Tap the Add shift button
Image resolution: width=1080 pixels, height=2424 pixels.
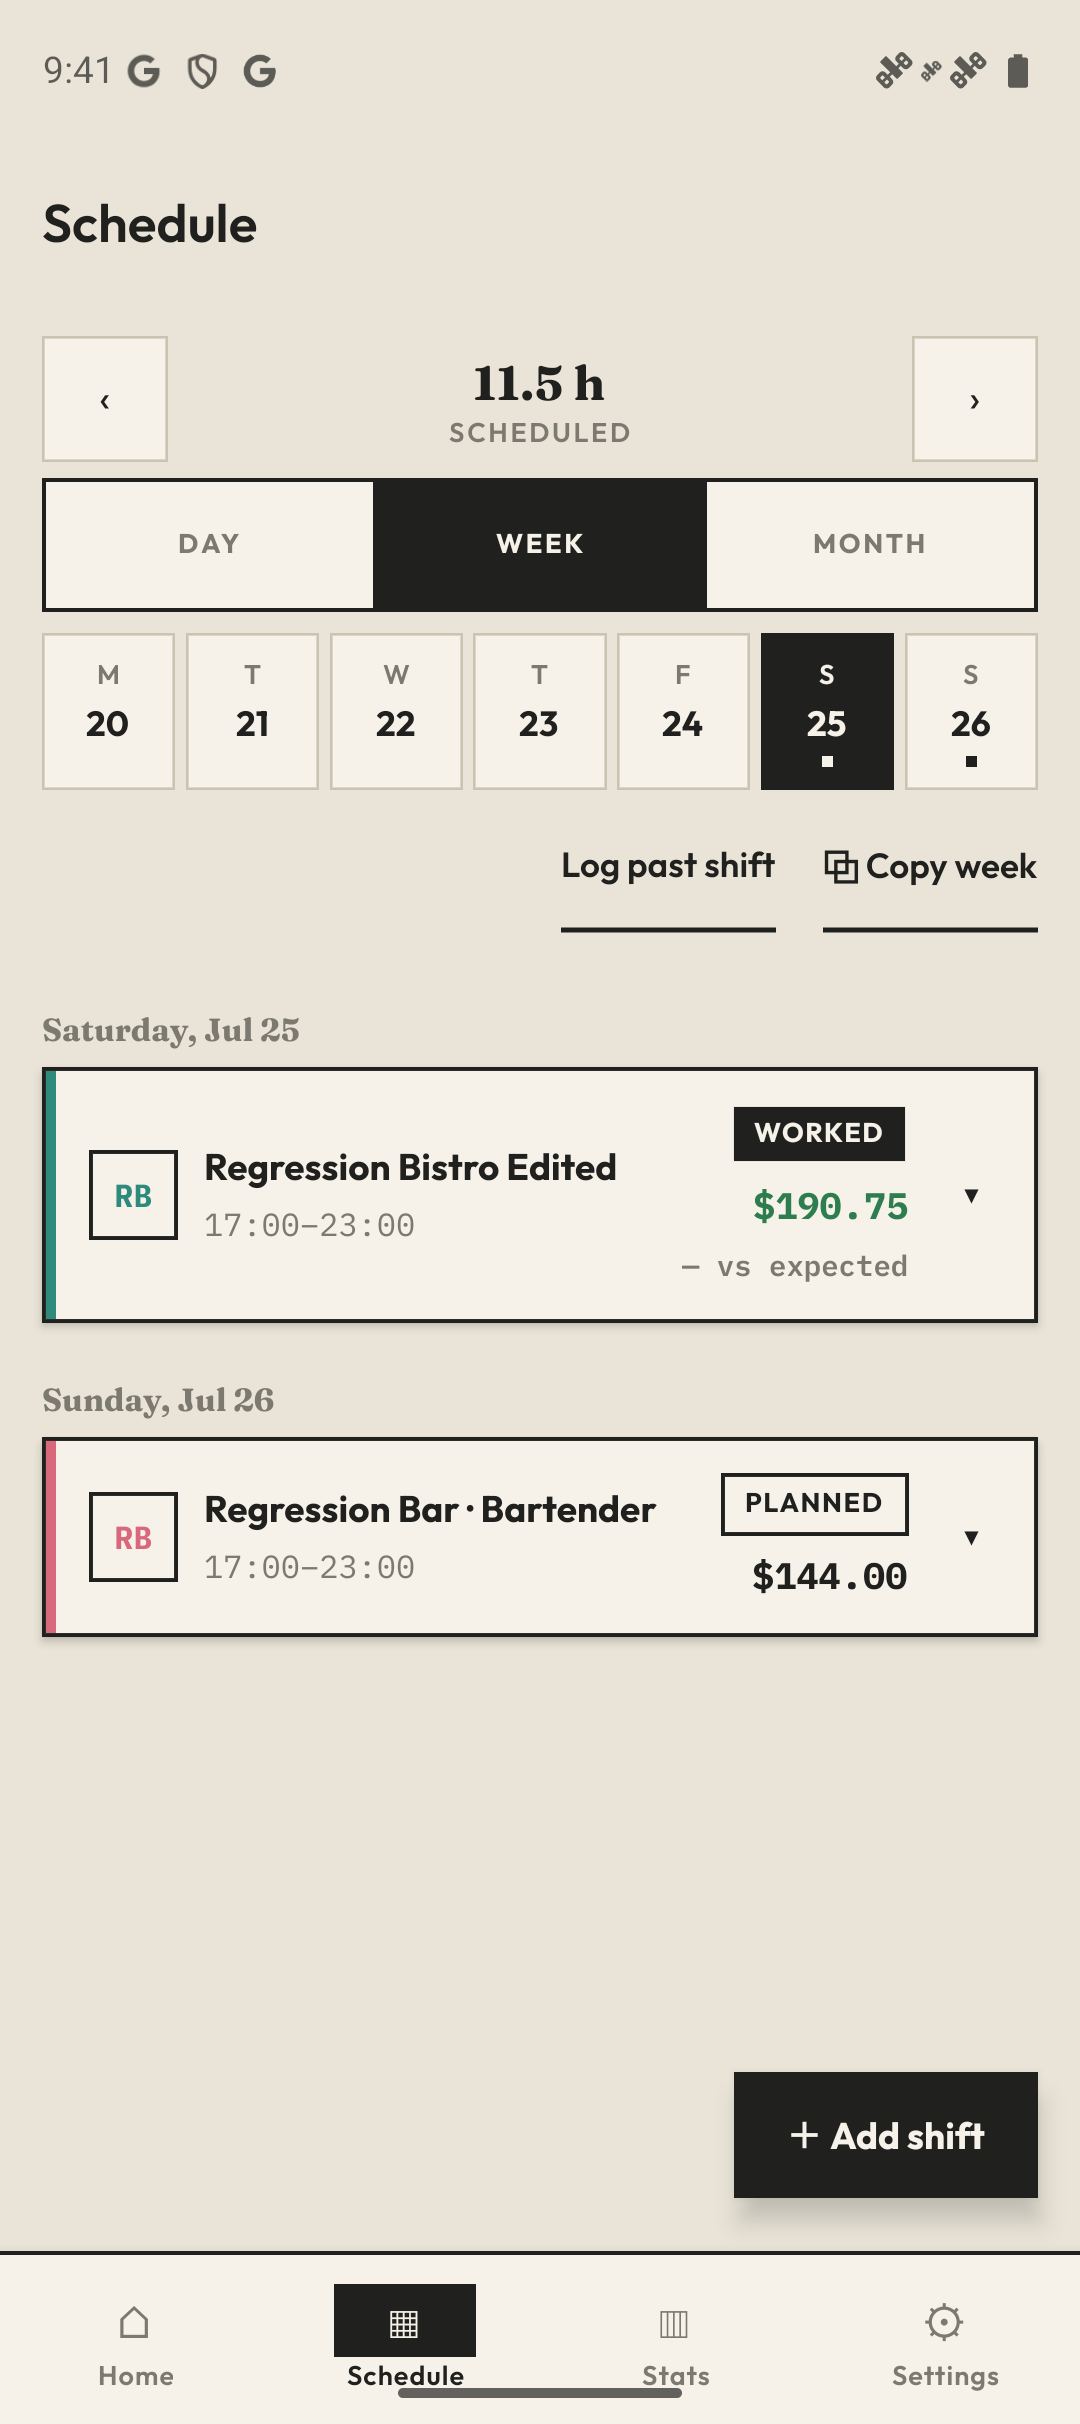[886, 2135]
